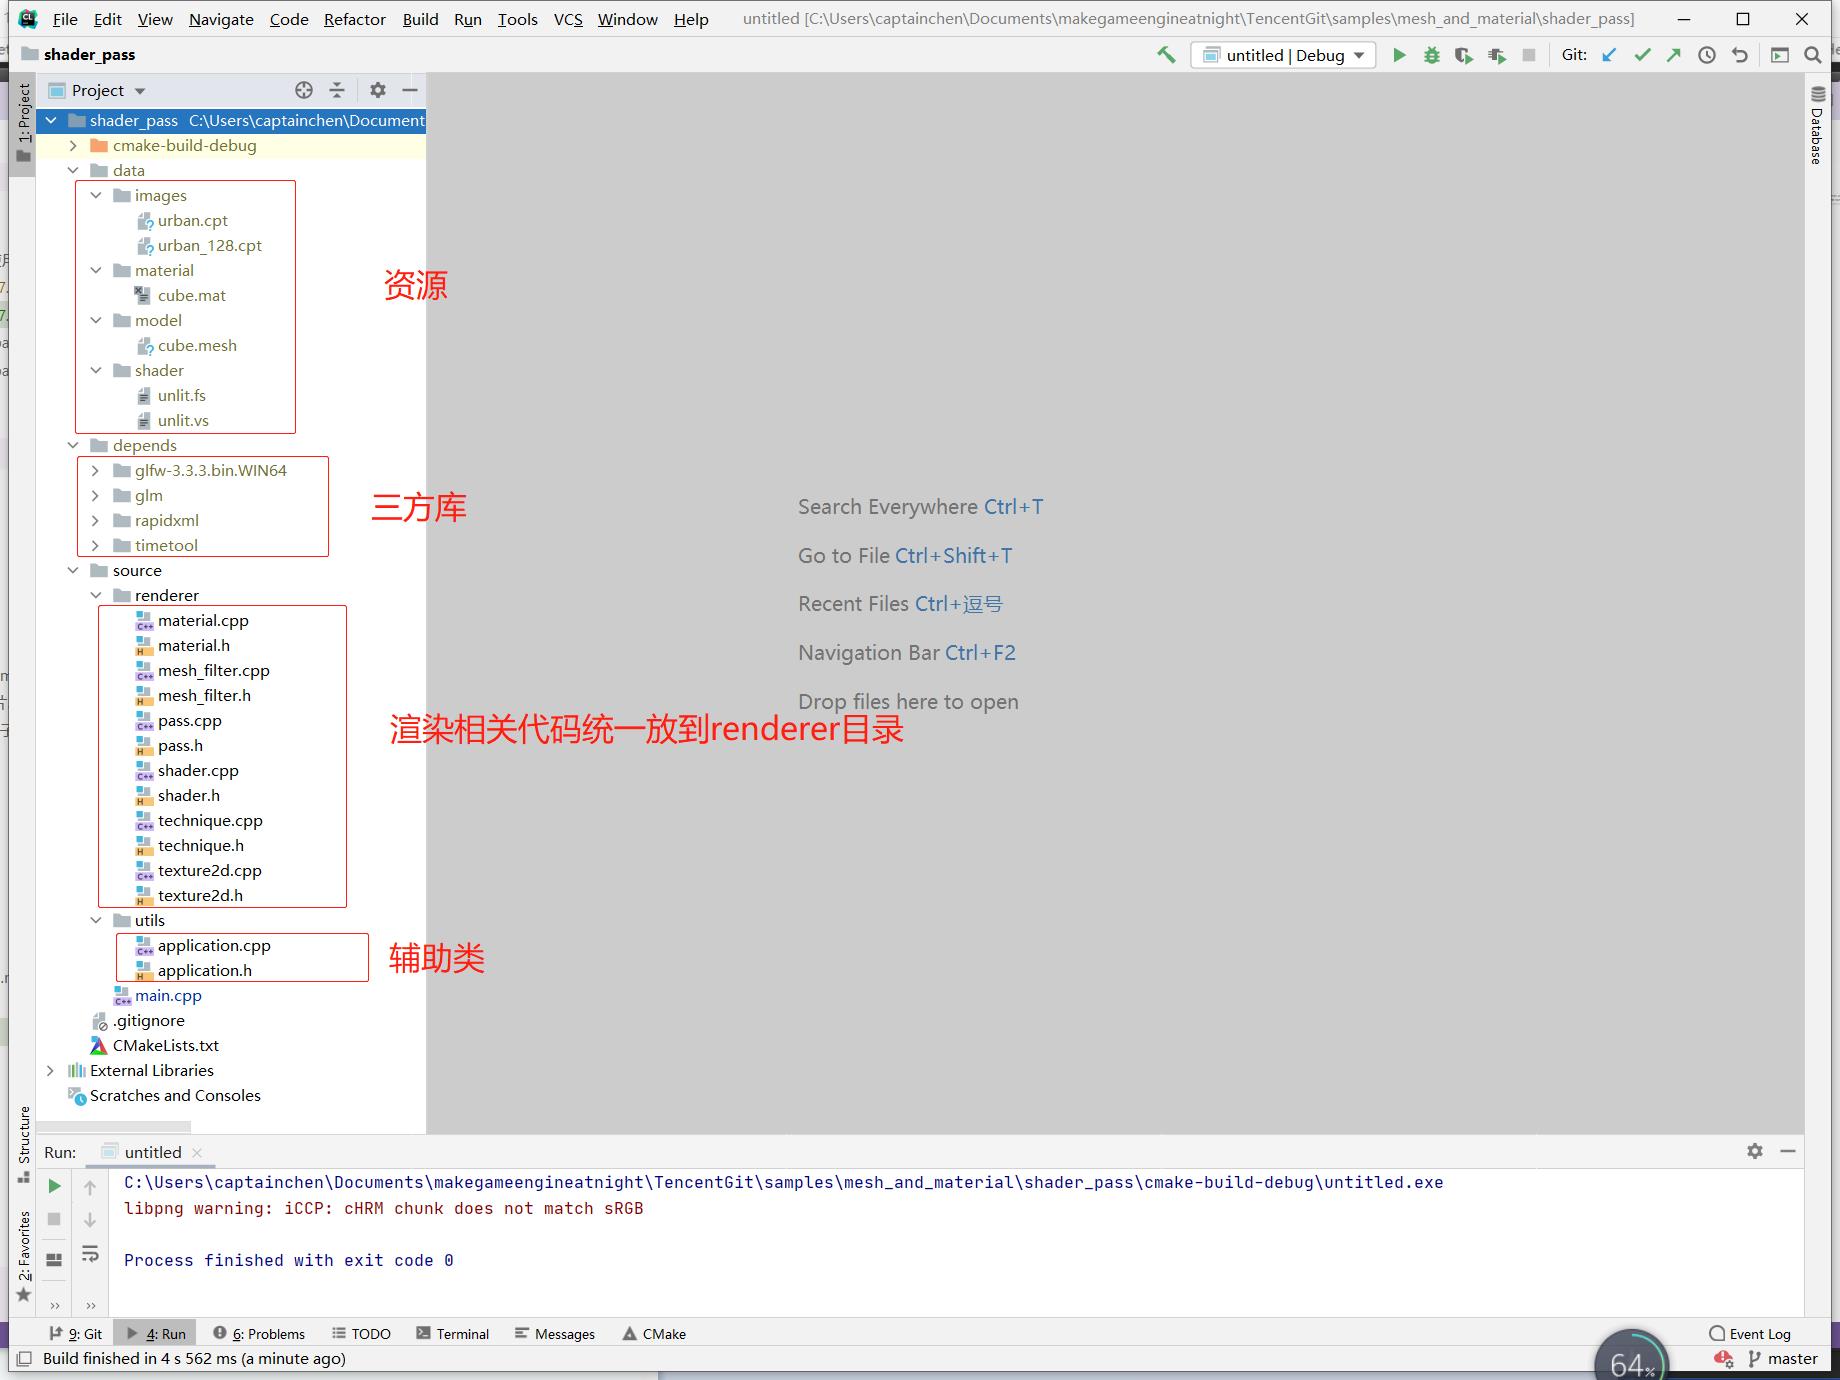
Task: Collapse all in Project panel
Action: (337, 90)
